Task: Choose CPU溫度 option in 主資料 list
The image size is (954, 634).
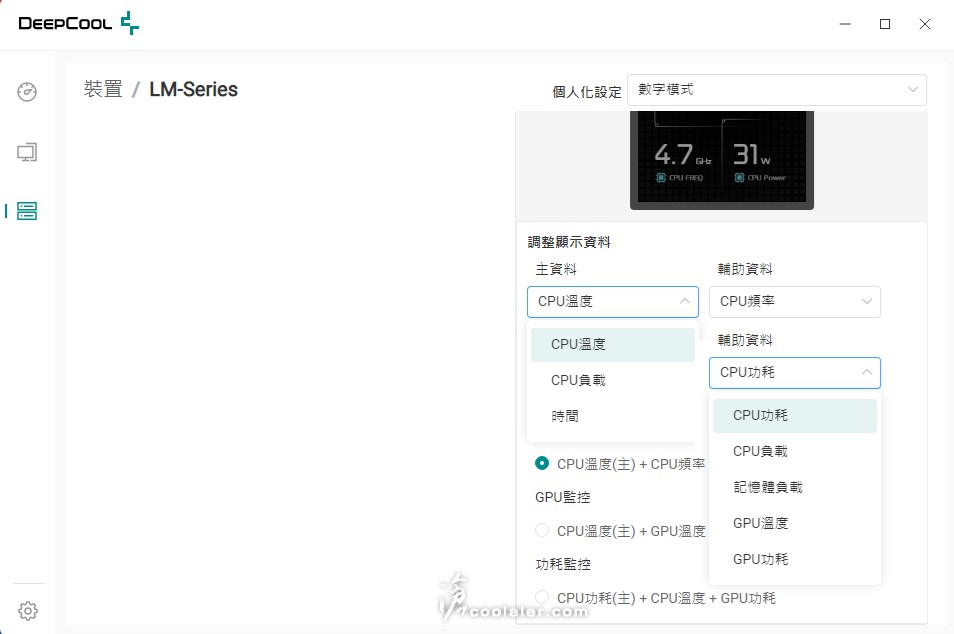Action: (613, 344)
